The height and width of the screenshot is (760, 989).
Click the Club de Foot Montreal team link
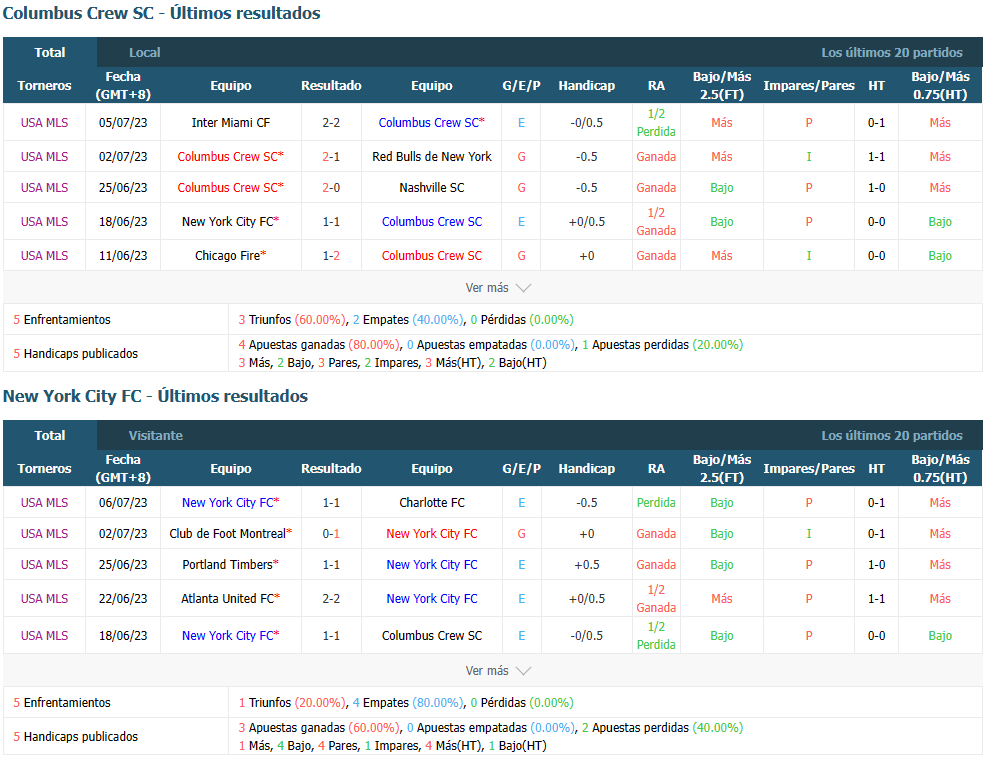click(x=228, y=534)
